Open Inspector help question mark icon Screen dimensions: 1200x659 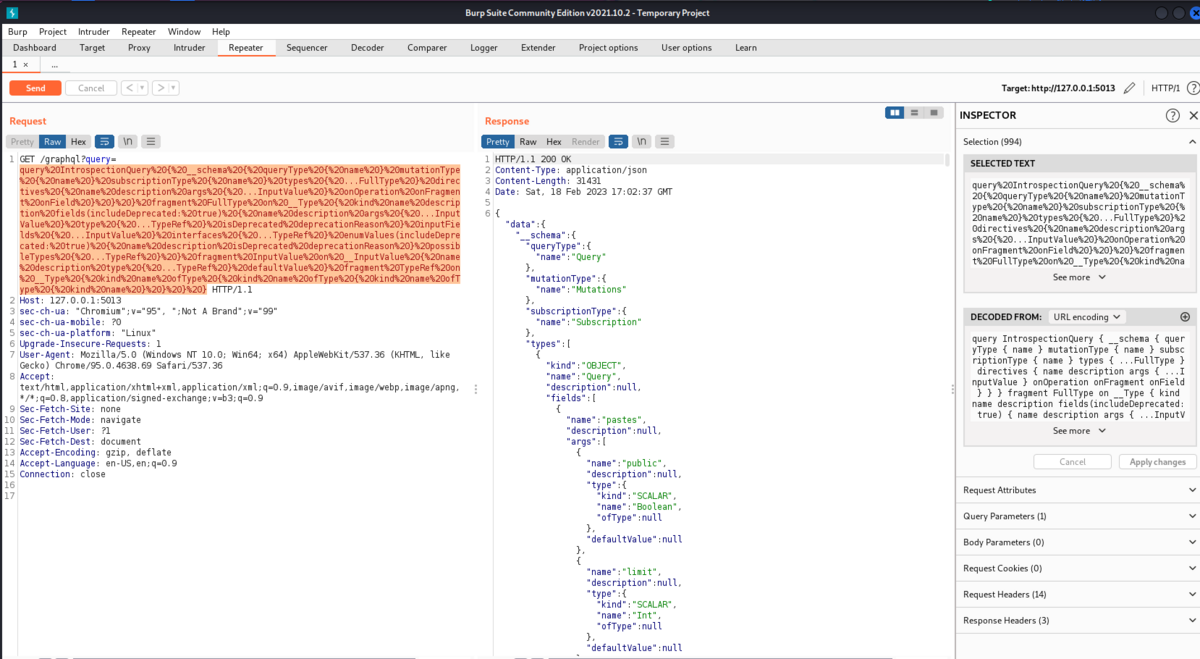click(1172, 115)
